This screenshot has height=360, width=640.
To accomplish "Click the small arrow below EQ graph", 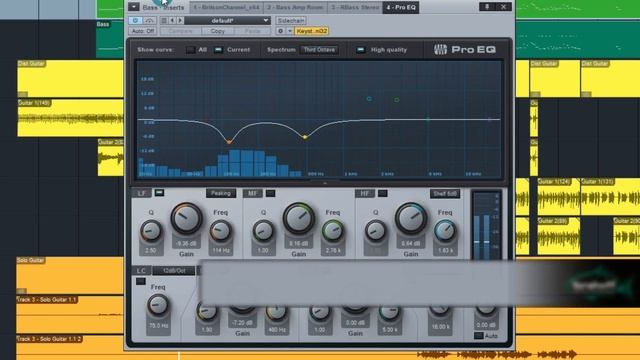I will 325,184.
